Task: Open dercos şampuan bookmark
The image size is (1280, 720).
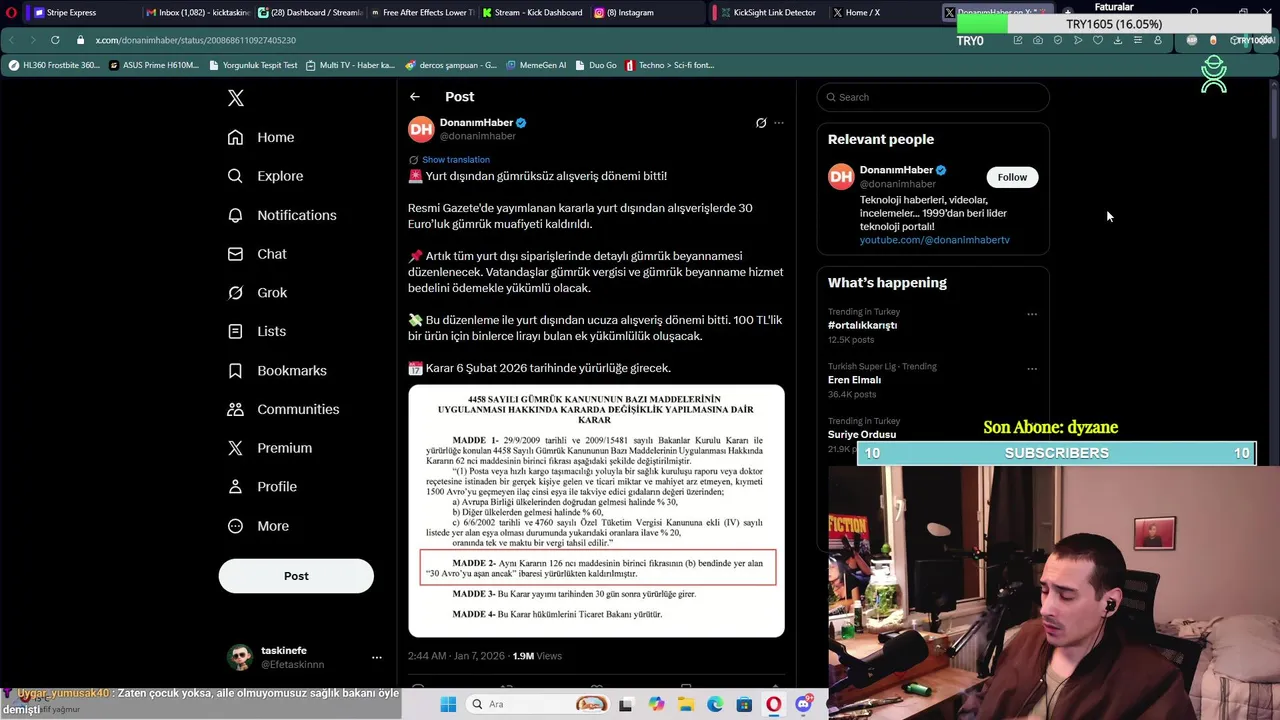Action: click(451, 65)
